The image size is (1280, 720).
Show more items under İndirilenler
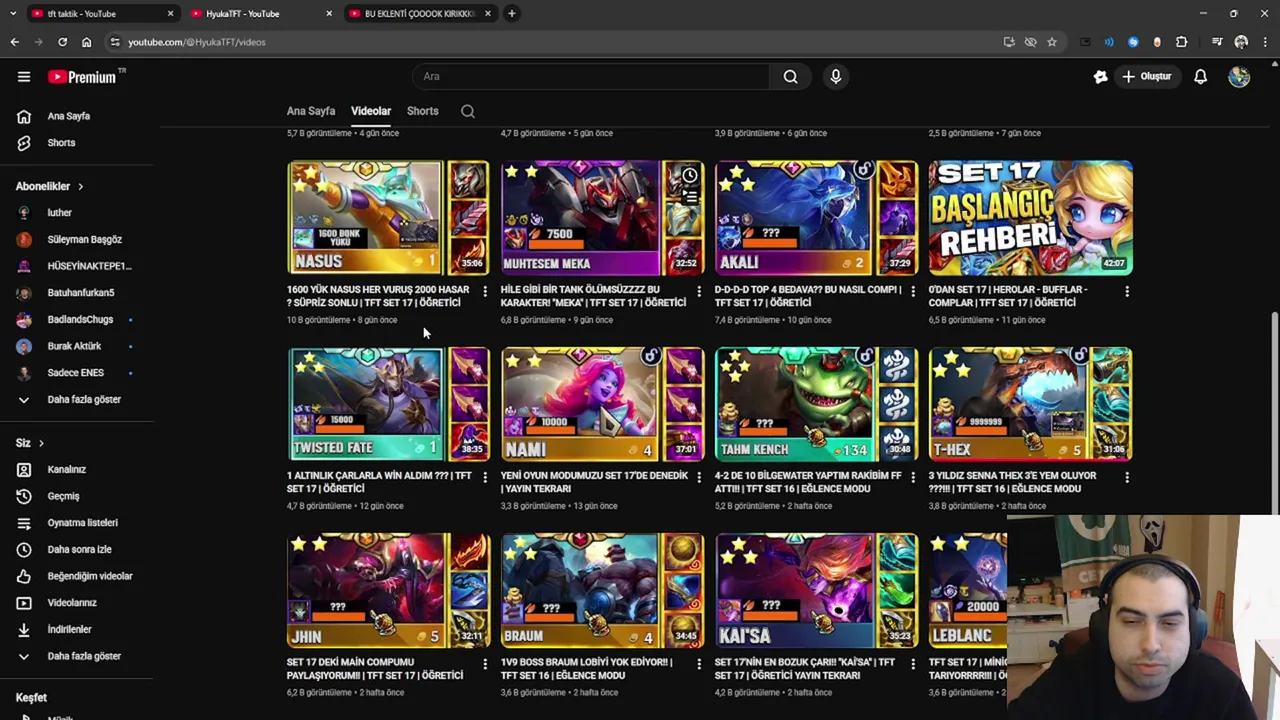77,656
